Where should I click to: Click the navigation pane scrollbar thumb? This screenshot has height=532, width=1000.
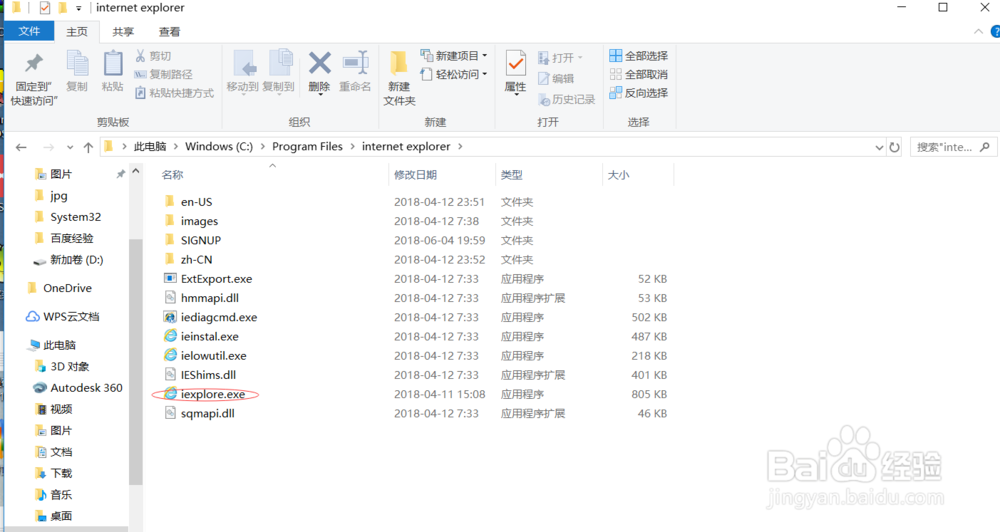click(135, 362)
